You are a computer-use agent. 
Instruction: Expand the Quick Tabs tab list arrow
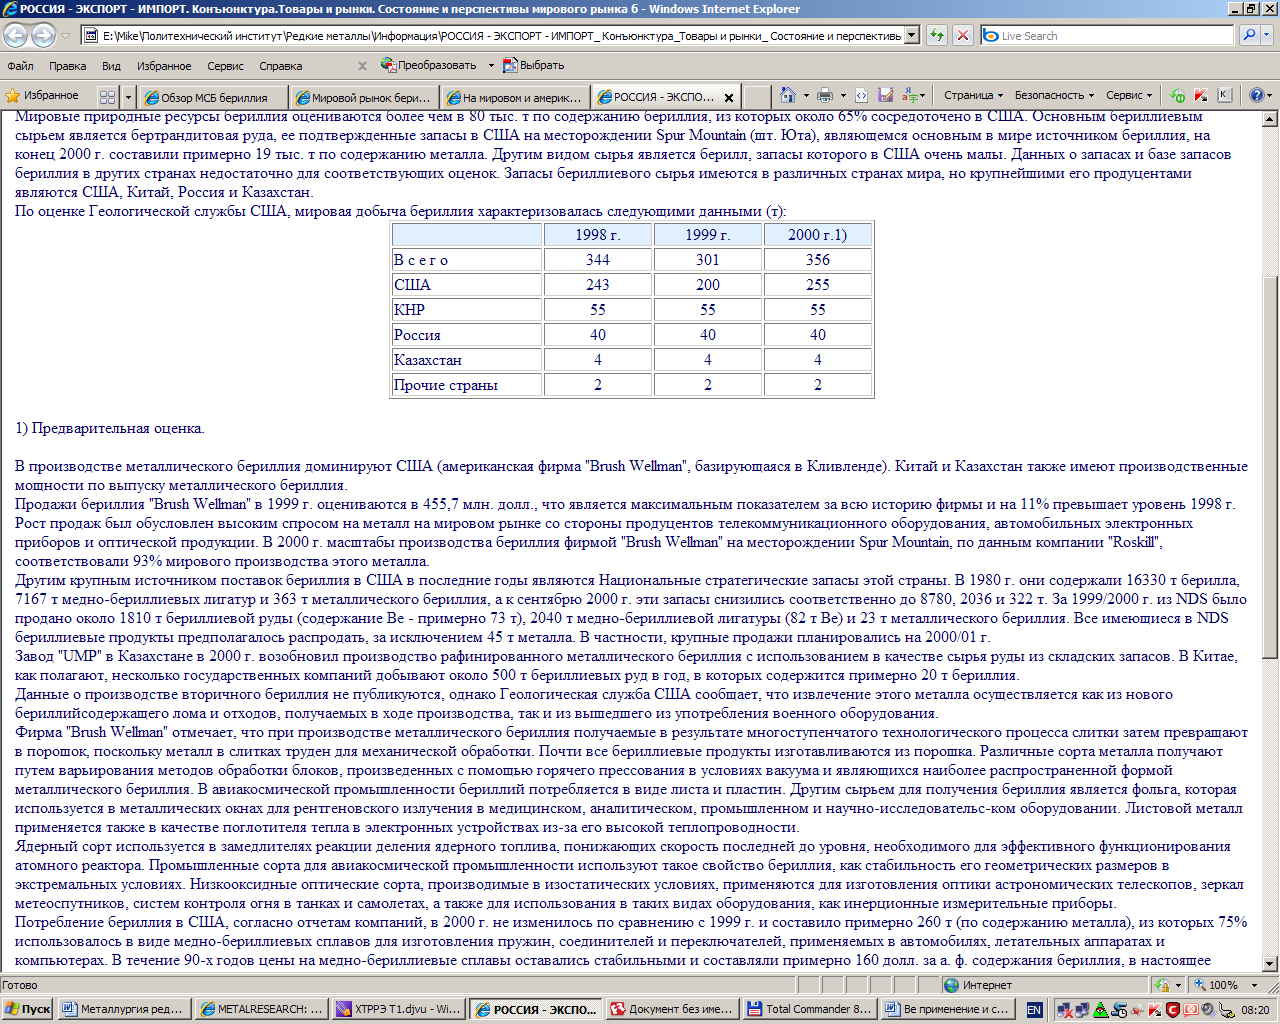128,97
